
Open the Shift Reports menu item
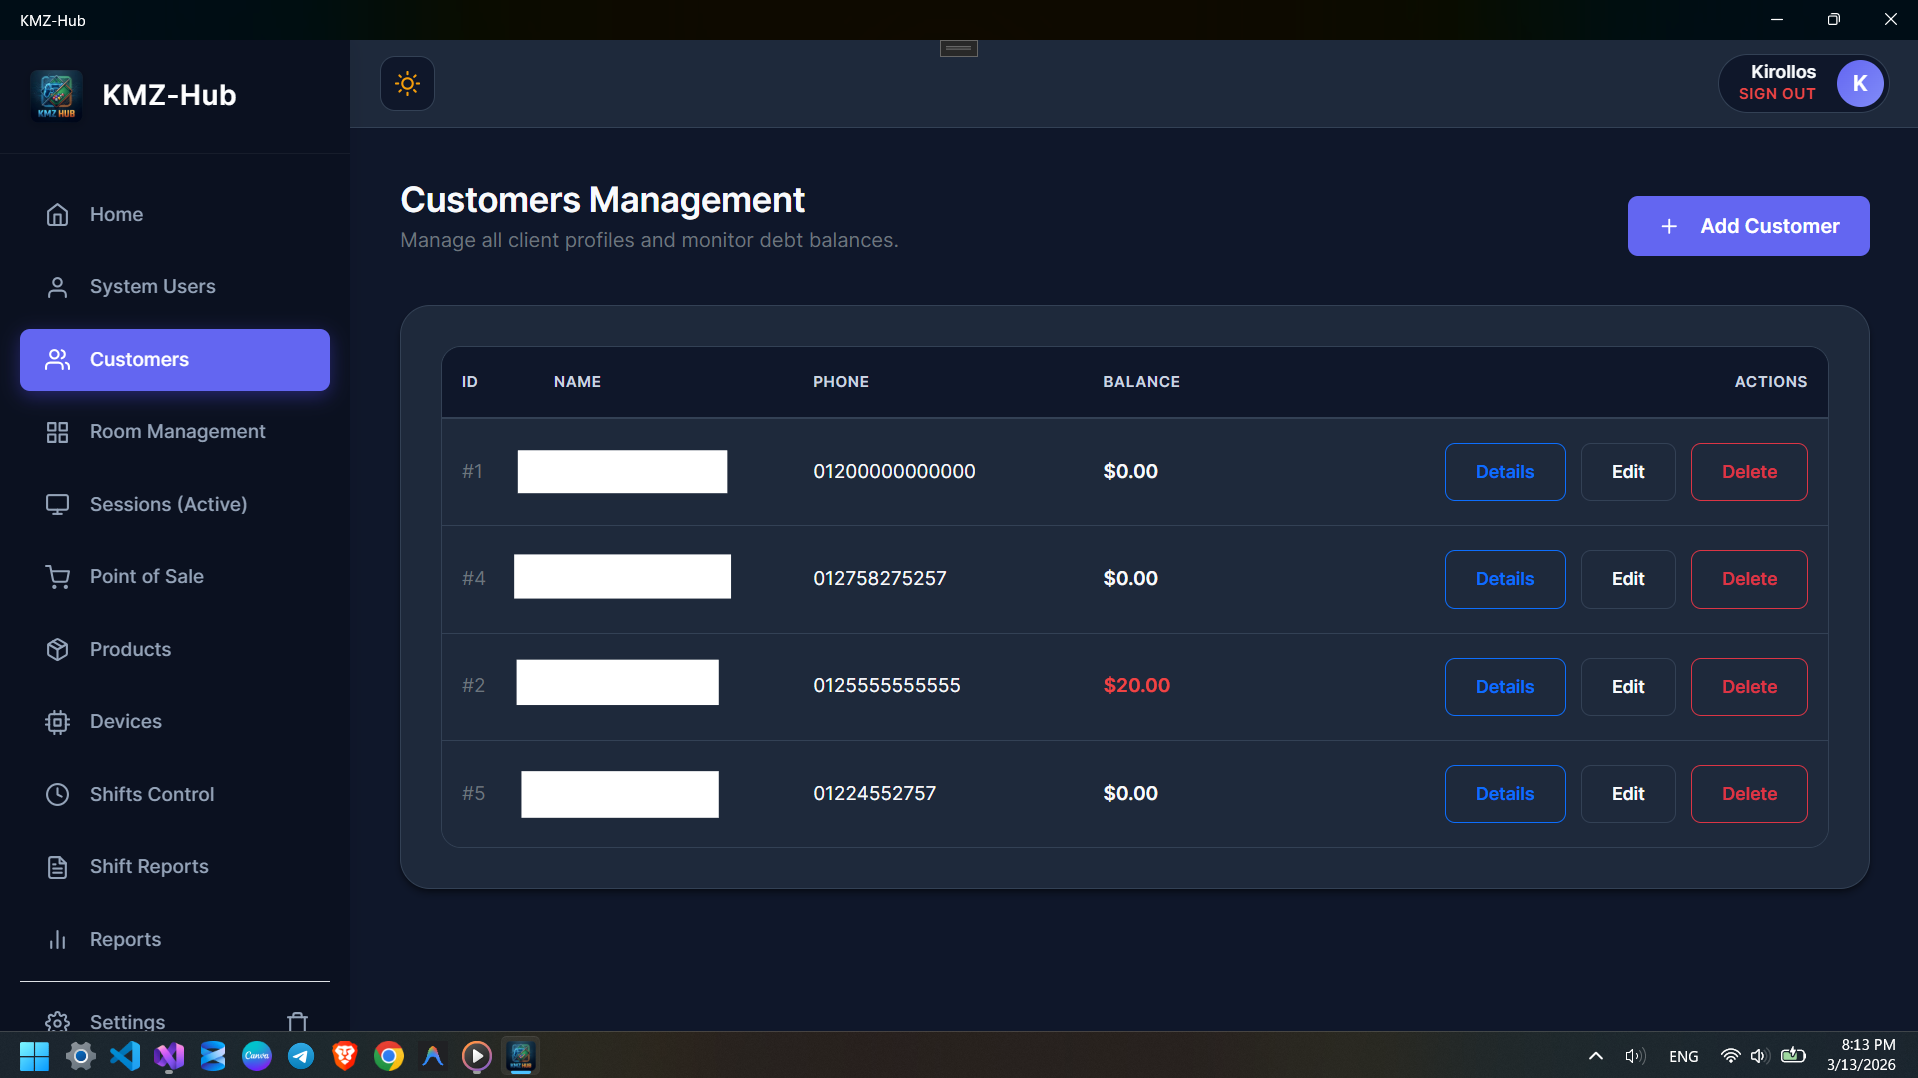click(x=148, y=866)
